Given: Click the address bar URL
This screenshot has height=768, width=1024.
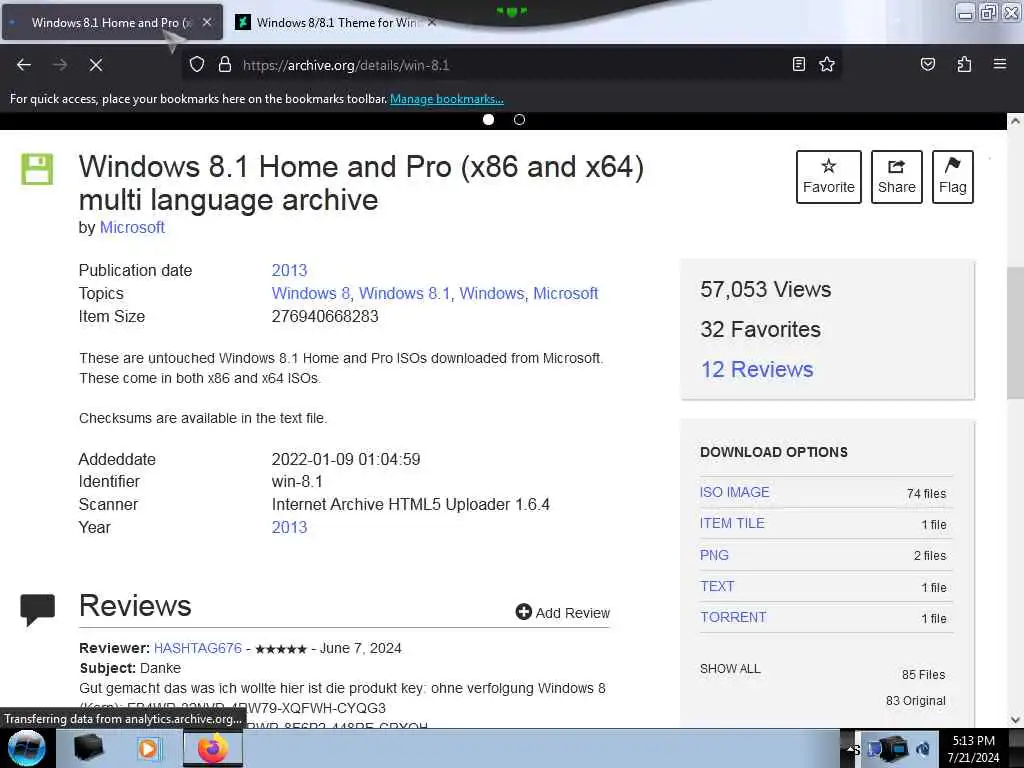Looking at the screenshot, I should [x=345, y=65].
